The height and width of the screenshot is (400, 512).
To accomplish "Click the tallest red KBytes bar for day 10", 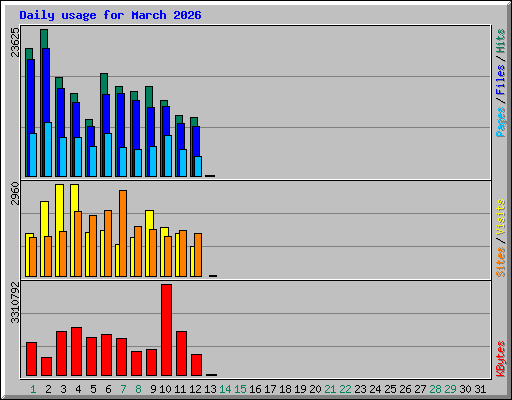I will click(x=166, y=330).
